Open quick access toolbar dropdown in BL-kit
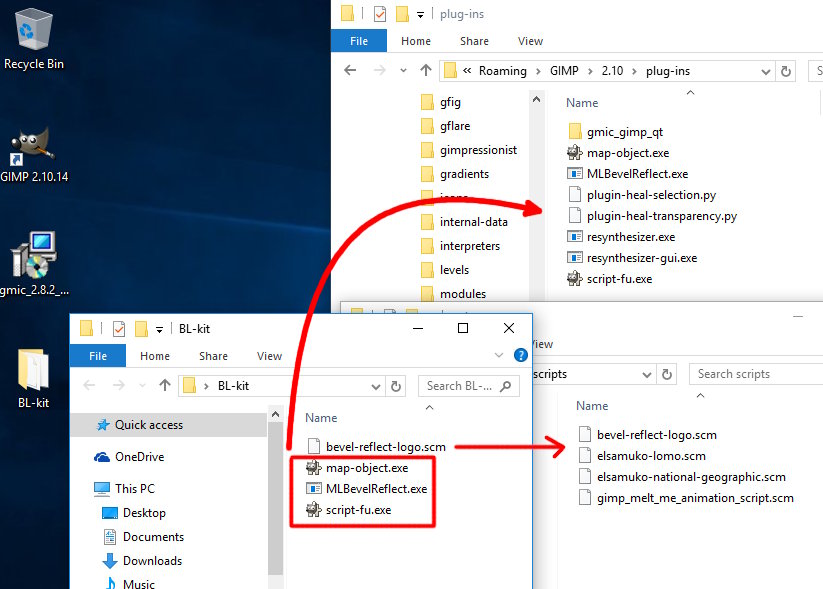 pos(159,330)
